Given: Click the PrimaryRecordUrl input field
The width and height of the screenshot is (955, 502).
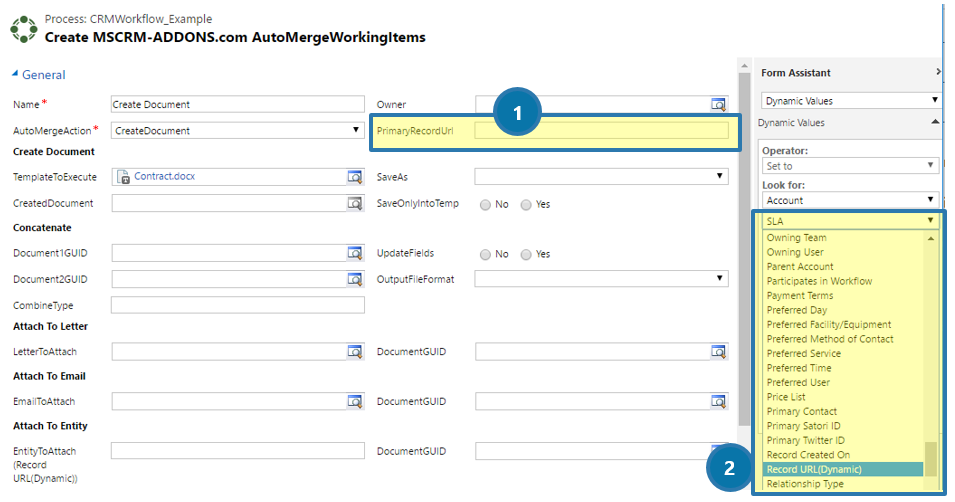Looking at the screenshot, I should pyautogui.click(x=601, y=130).
